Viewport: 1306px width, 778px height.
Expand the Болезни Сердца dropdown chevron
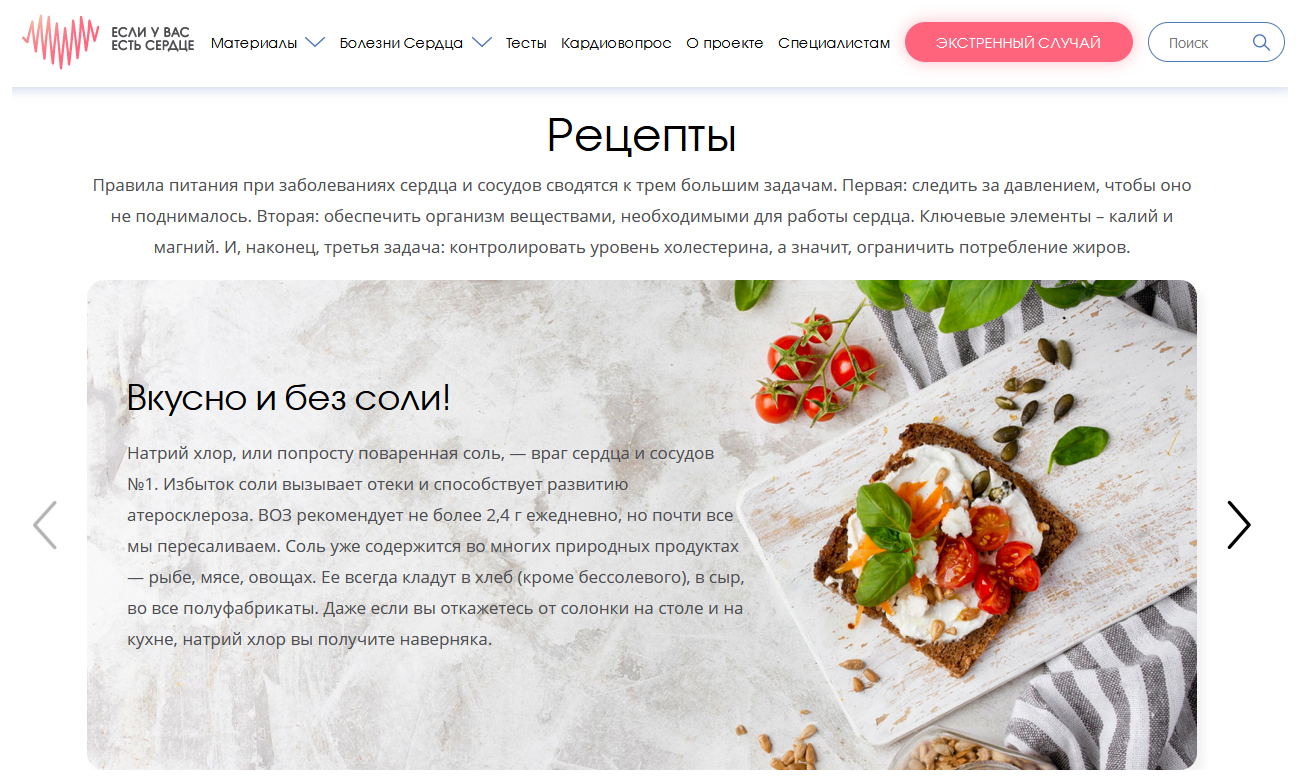(x=481, y=43)
